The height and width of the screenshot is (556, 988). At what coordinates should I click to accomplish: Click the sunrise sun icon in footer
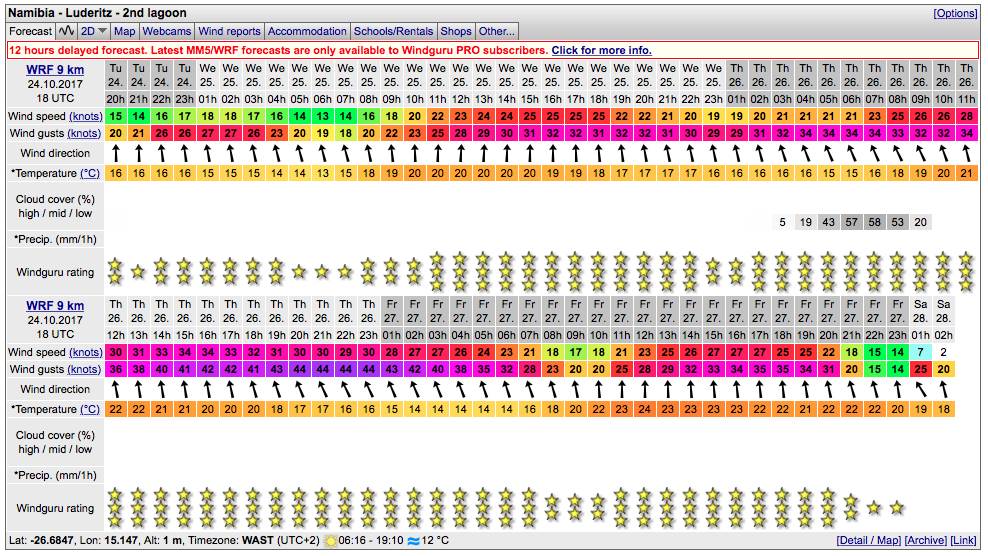click(330, 541)
